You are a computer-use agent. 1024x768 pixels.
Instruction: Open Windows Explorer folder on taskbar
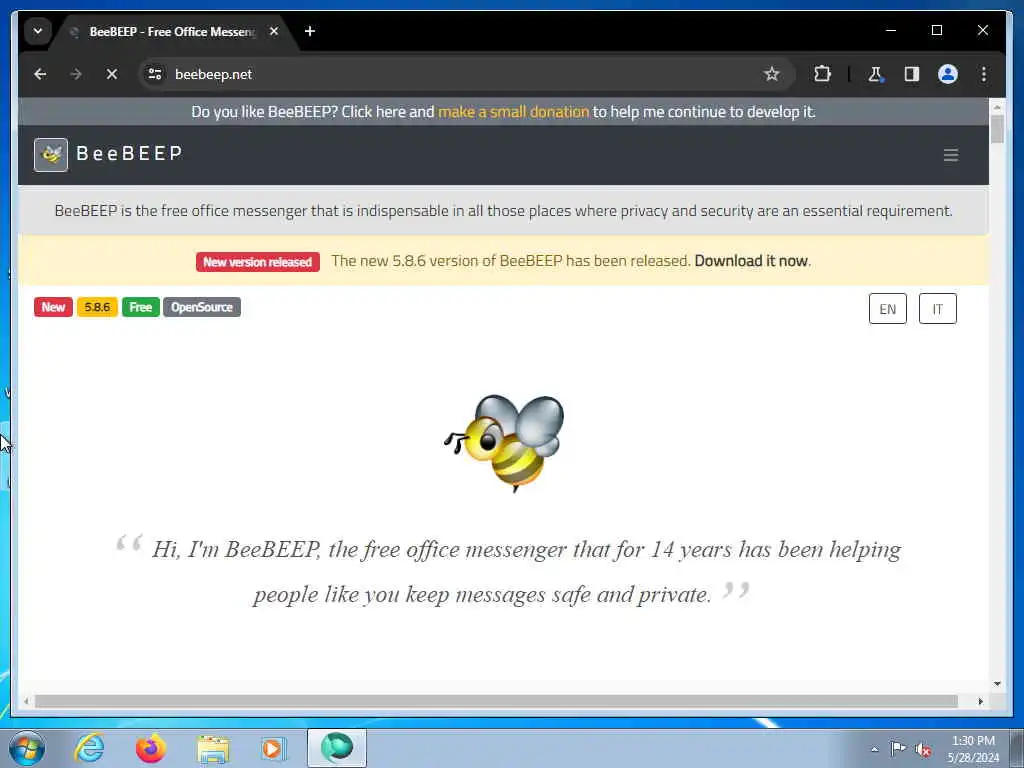(x=213, y=748)
